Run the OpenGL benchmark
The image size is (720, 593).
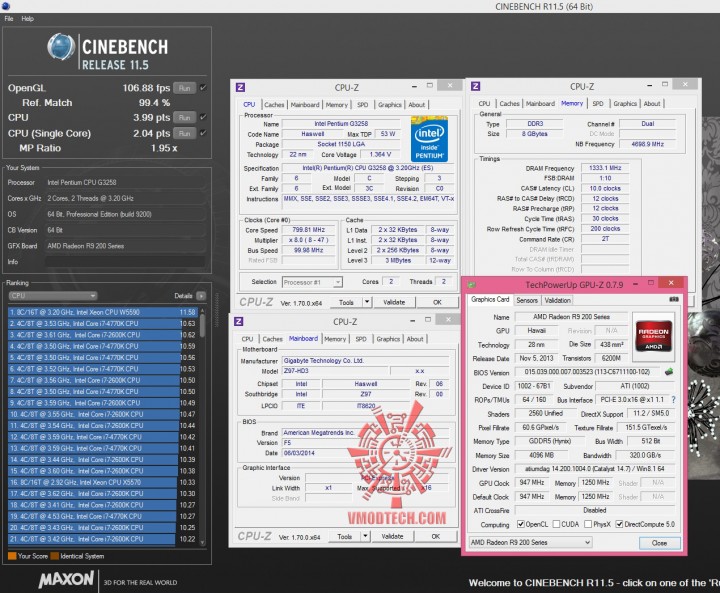pyautogui.click(x=185, y=88)
